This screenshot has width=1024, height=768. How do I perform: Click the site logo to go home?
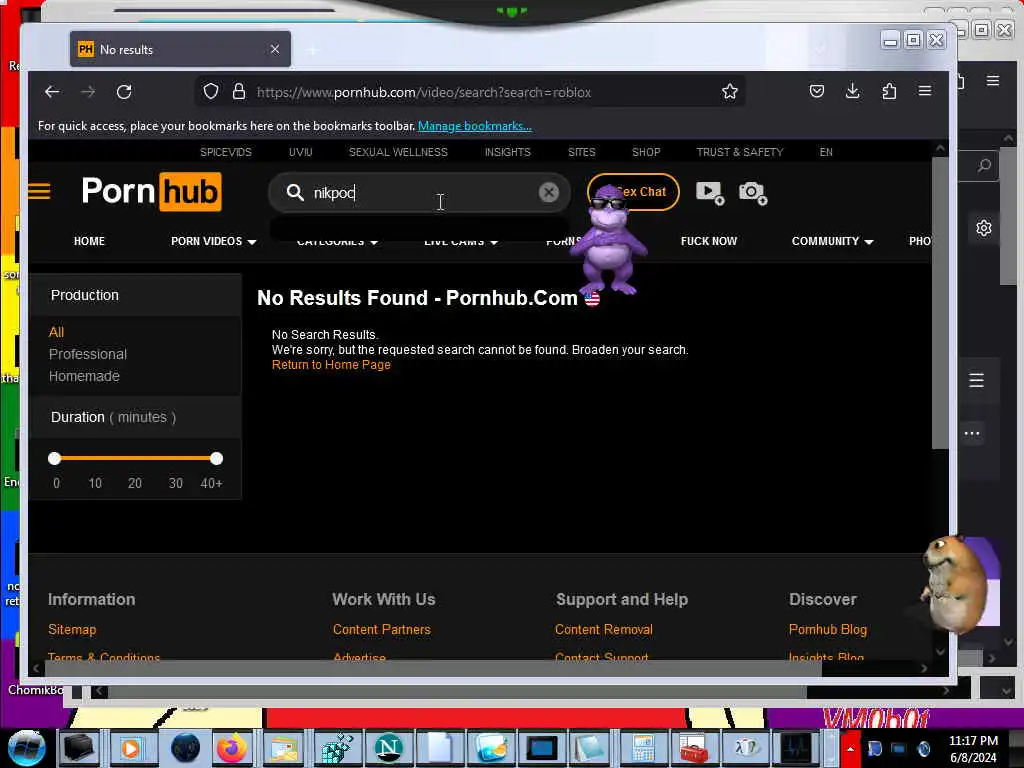(x=152, y=192)
